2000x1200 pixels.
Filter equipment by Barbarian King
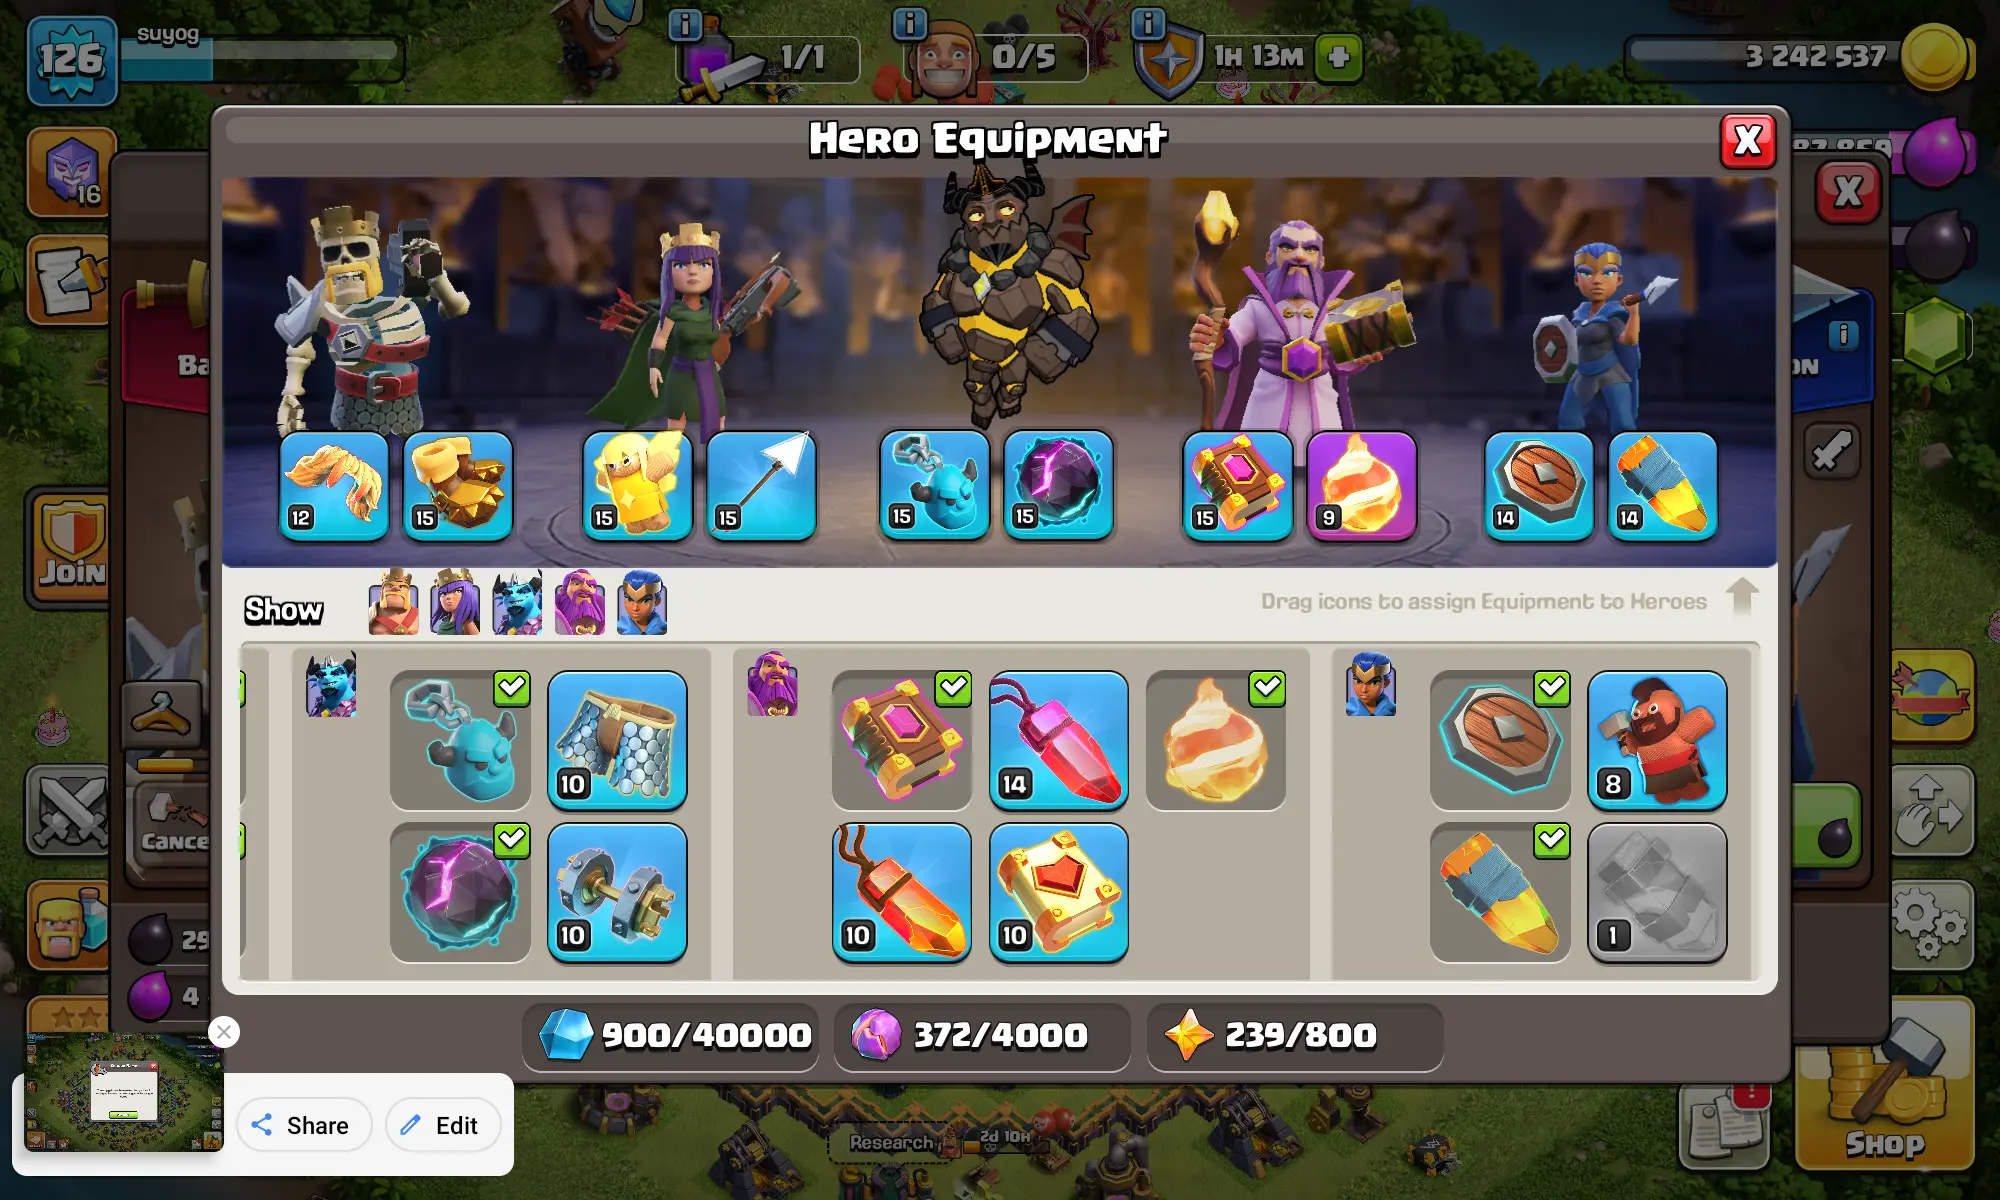(x=393, y=603)
